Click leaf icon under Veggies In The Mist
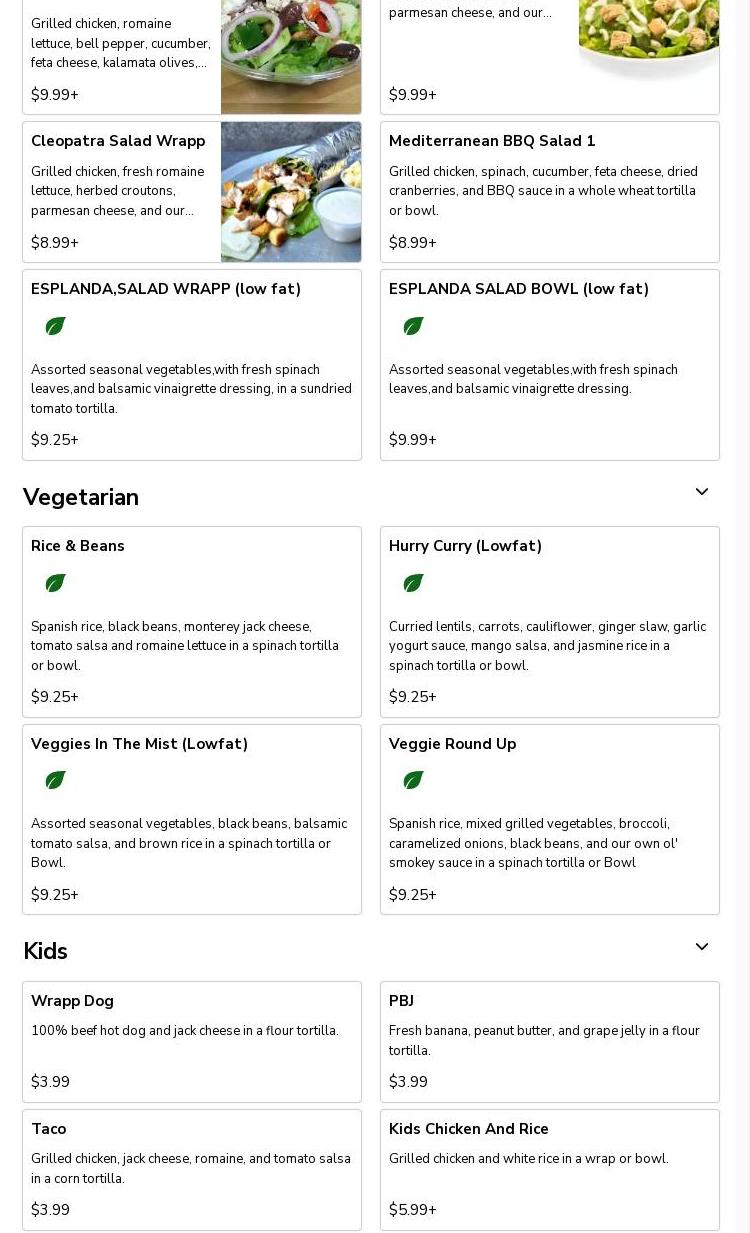 coord(55,780)
